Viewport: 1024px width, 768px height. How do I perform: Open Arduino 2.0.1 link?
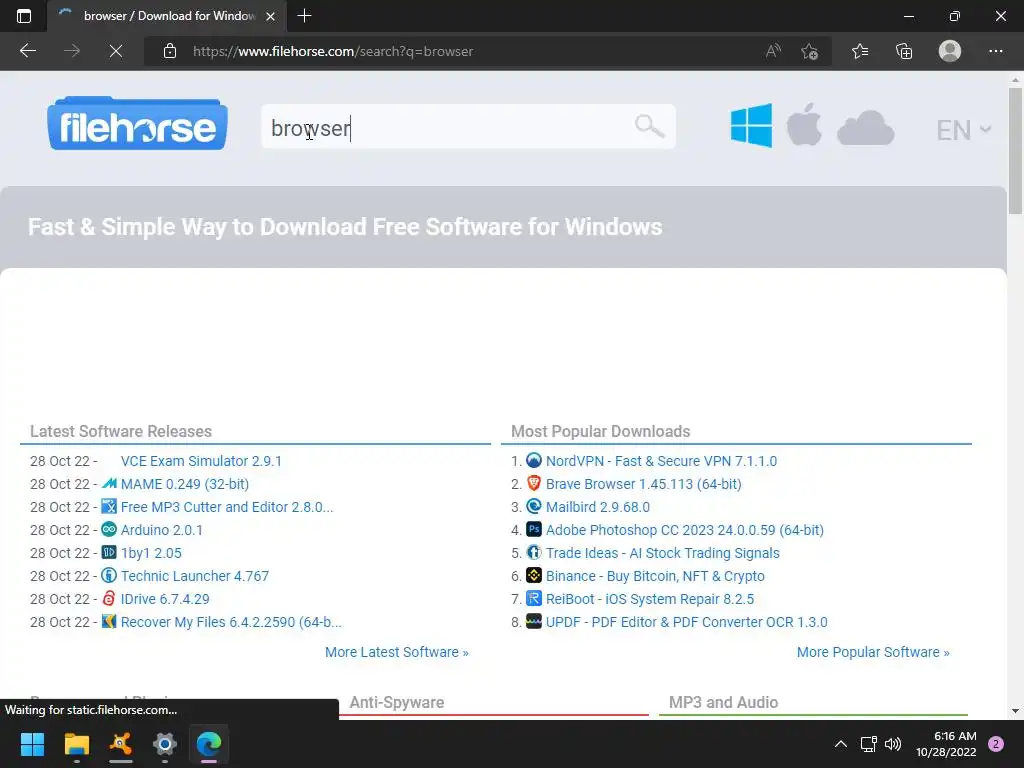[x=161, y=530]
